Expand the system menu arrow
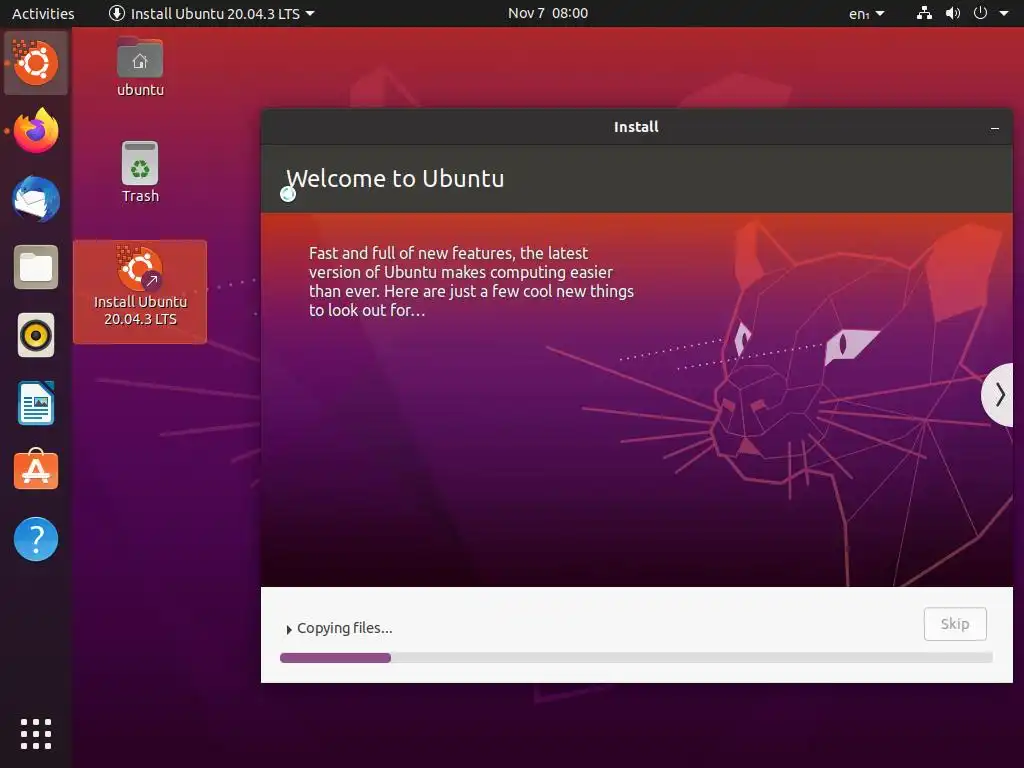Screen dimensions: 1024x768 point(1004,13)
